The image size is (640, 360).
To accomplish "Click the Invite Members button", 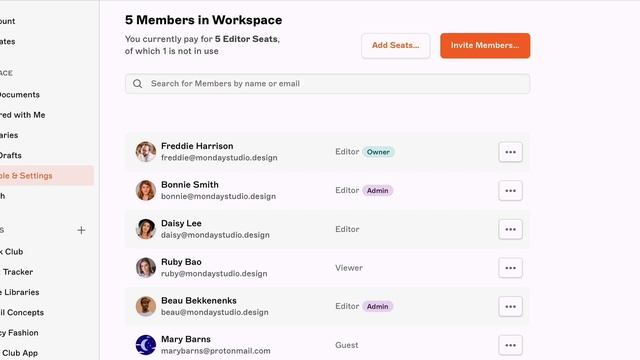I will pos(485,46).
